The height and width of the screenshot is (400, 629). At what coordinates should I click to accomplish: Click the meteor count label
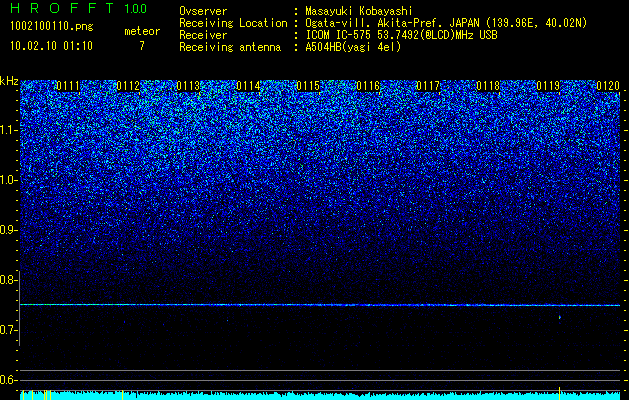tap(142, 31)
